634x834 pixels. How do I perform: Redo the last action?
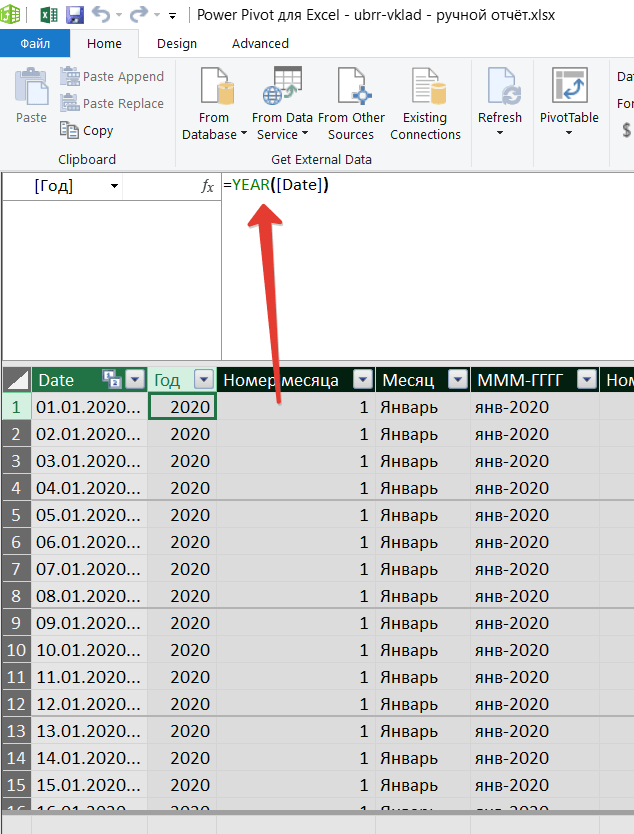(x=139, y=14)
